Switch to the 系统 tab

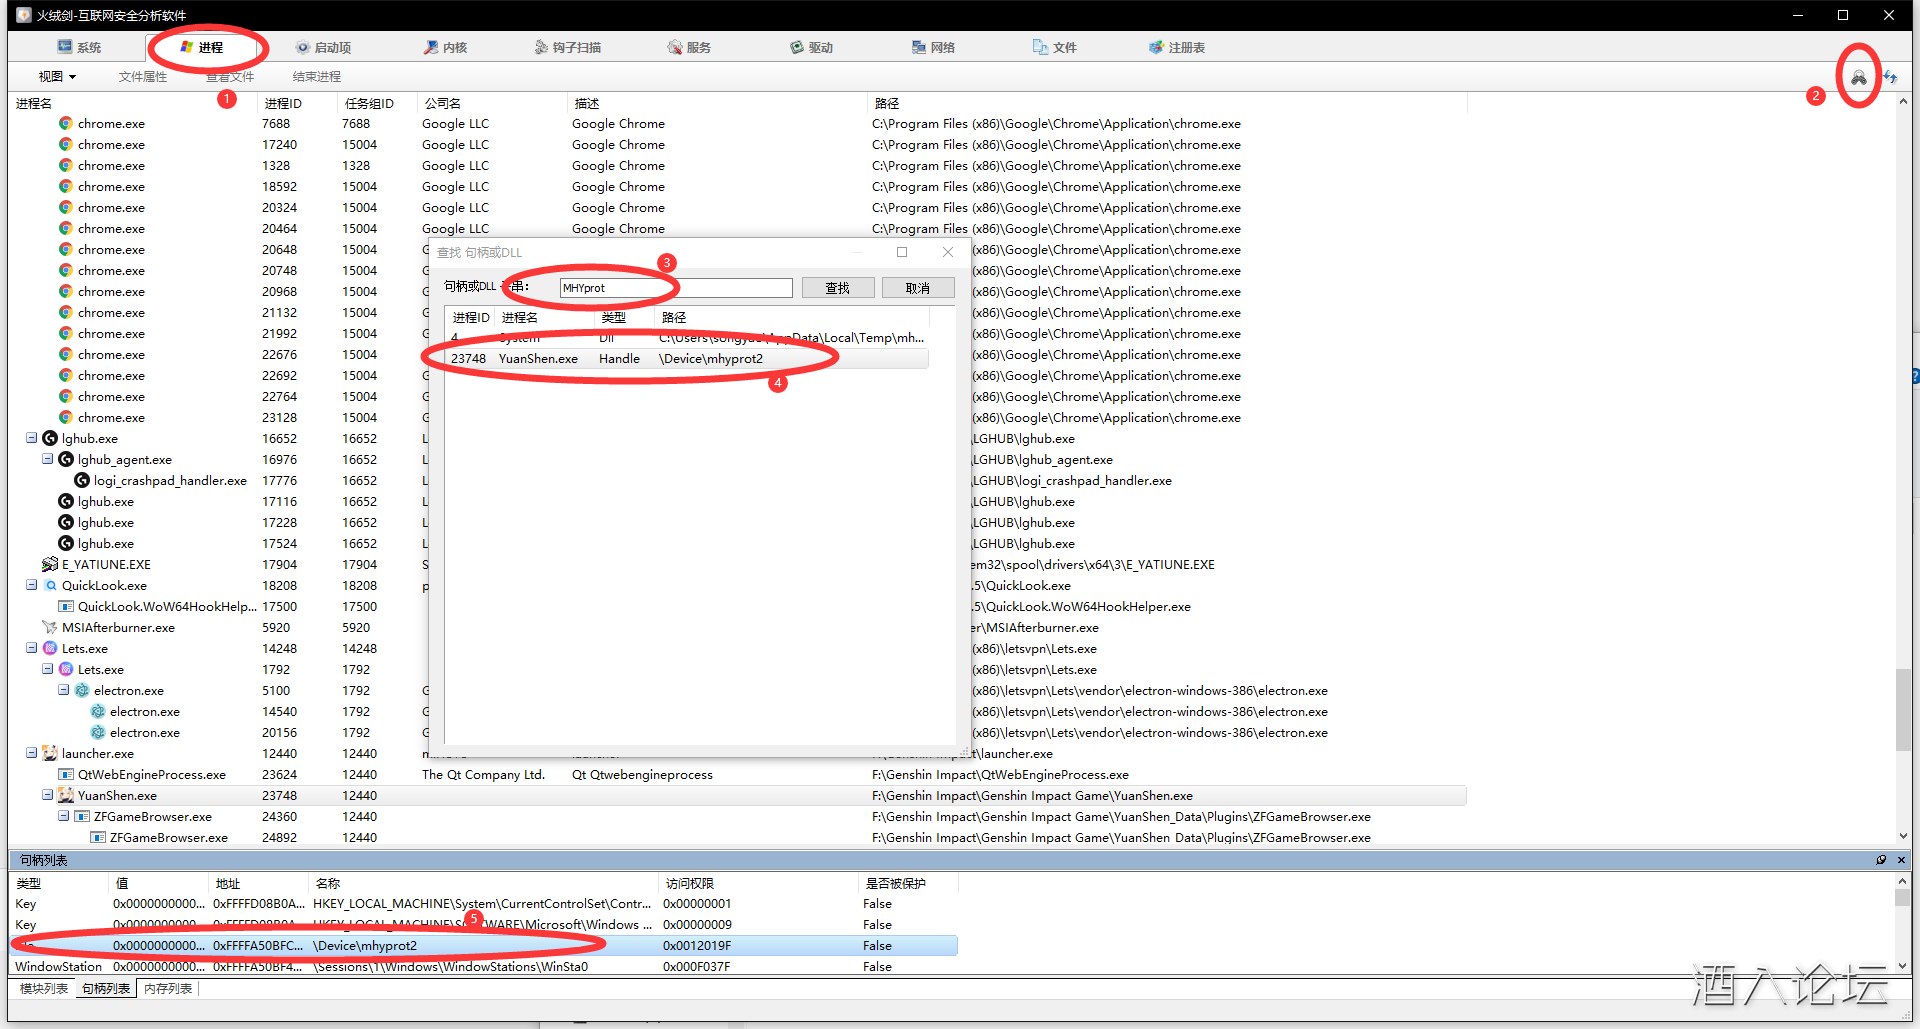[80, 47]
